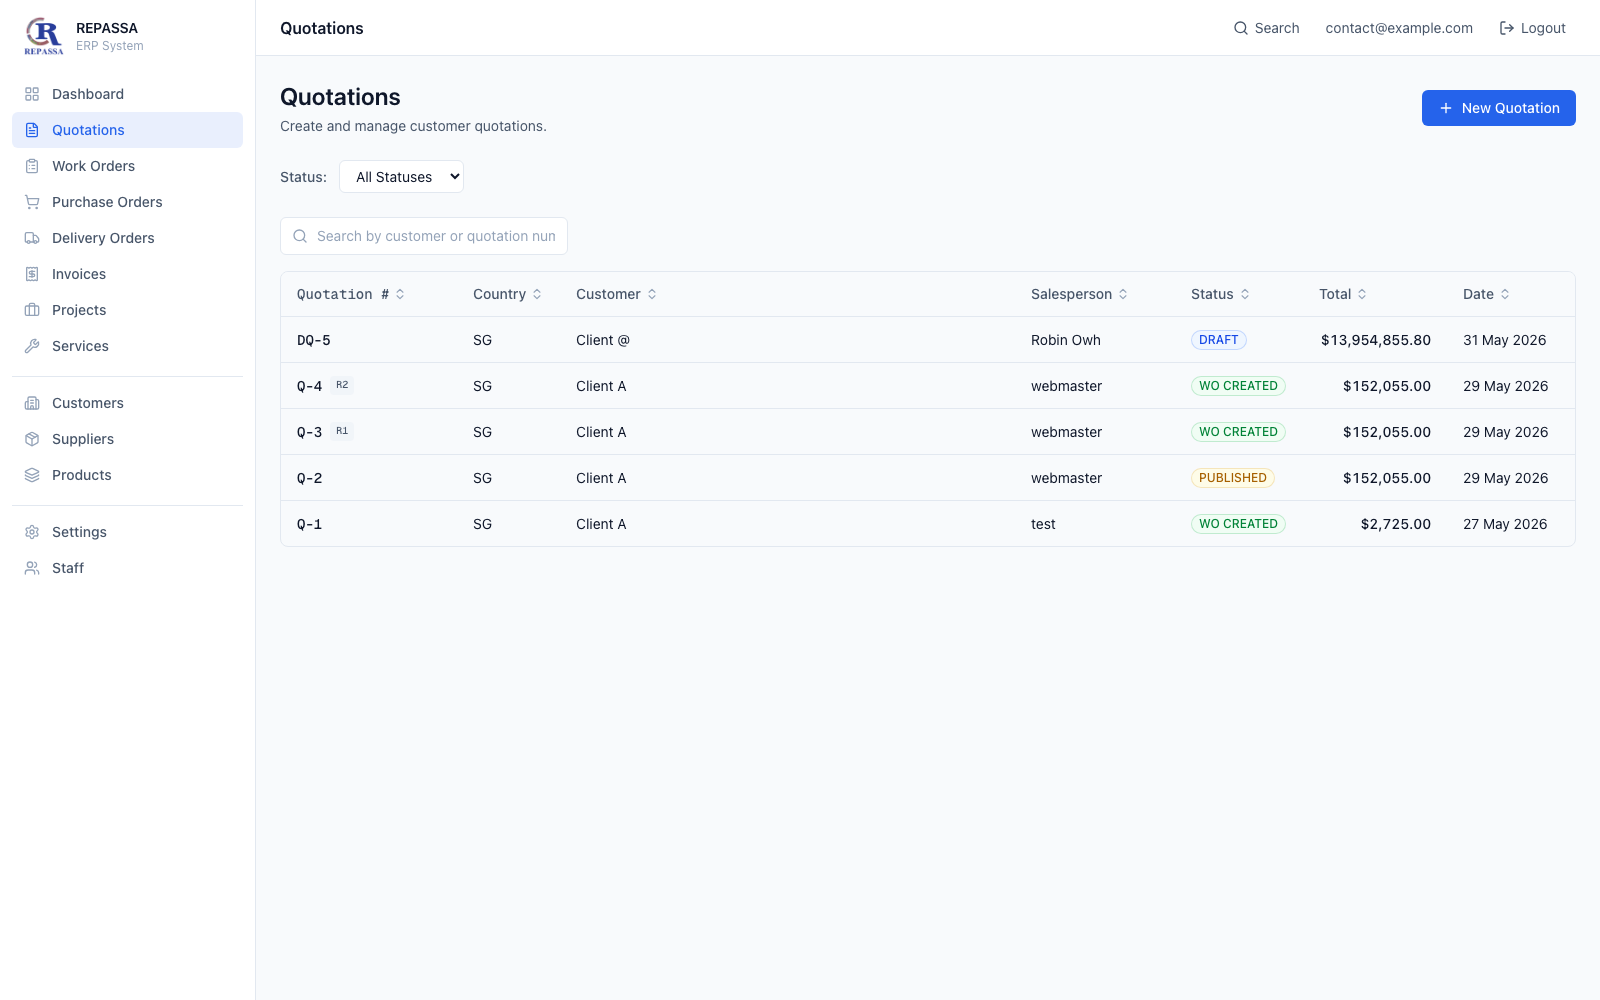Click the DRAFT status badge
1600x1000 pixels.
click(x=1218, y=340)
